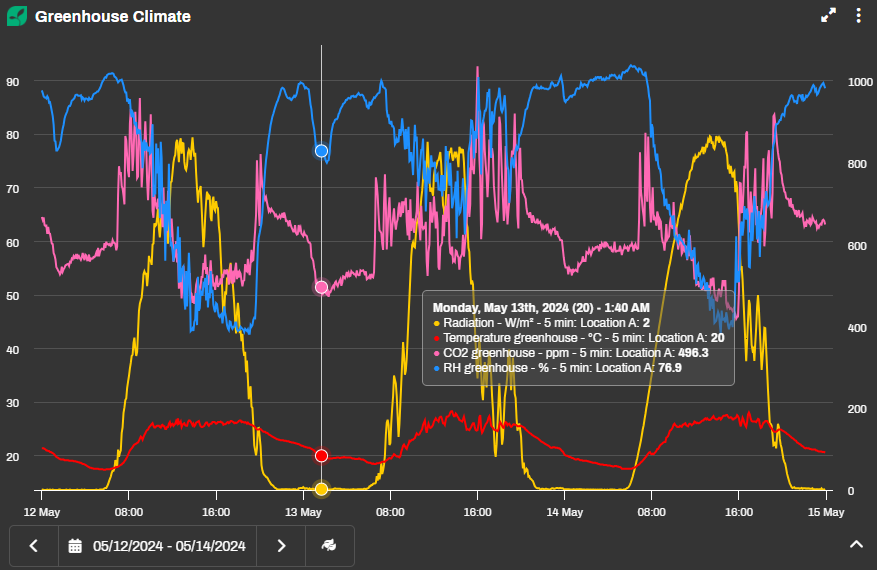This screenshot has height=570, width=877.
Task: Click the blue RH marker on the cursor line
Action: [321, 151]
